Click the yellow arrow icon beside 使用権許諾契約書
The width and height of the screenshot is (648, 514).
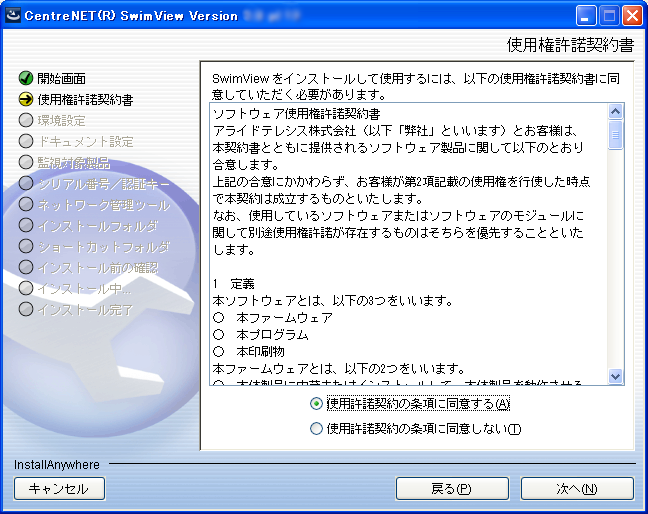(26, 99)
